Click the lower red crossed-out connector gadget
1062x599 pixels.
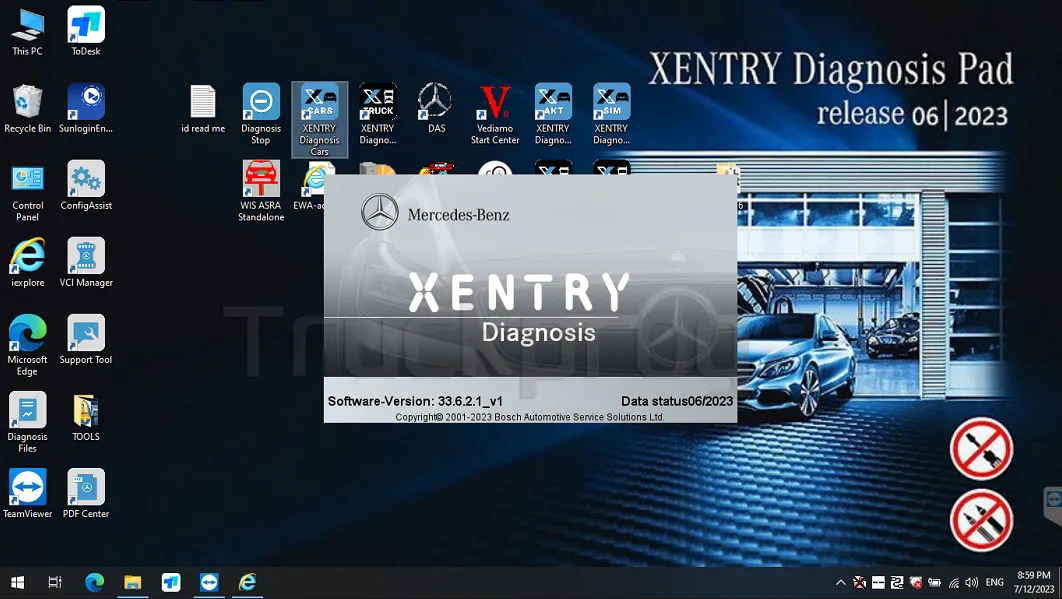pyautogui.click(x=981, y=520)
